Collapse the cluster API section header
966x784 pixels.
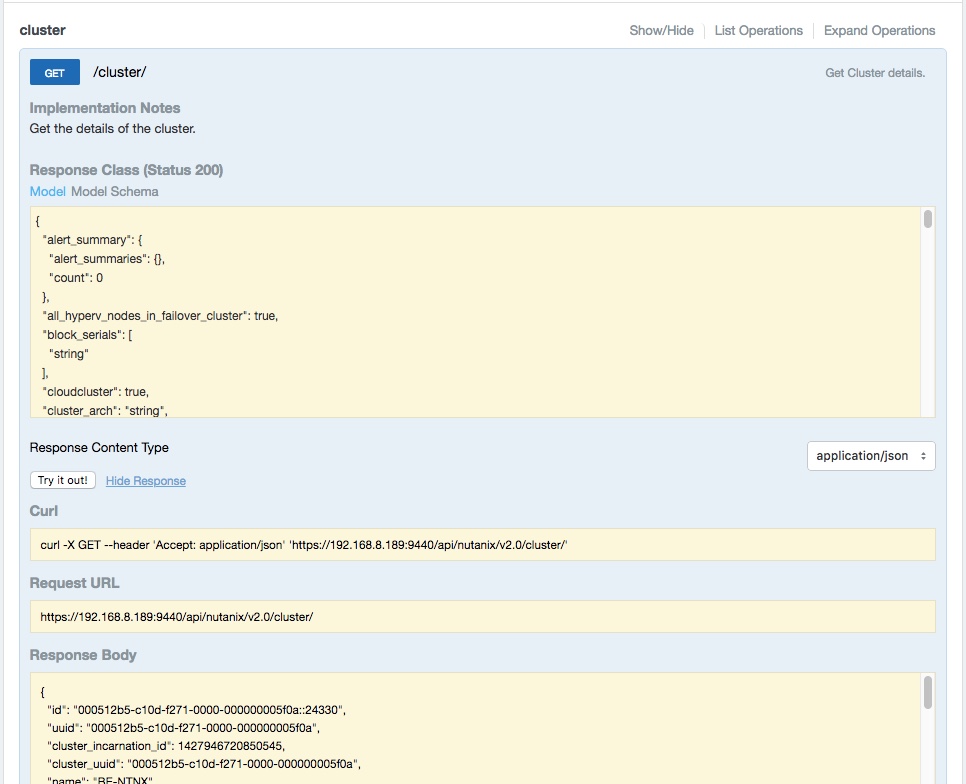(42, 30)
